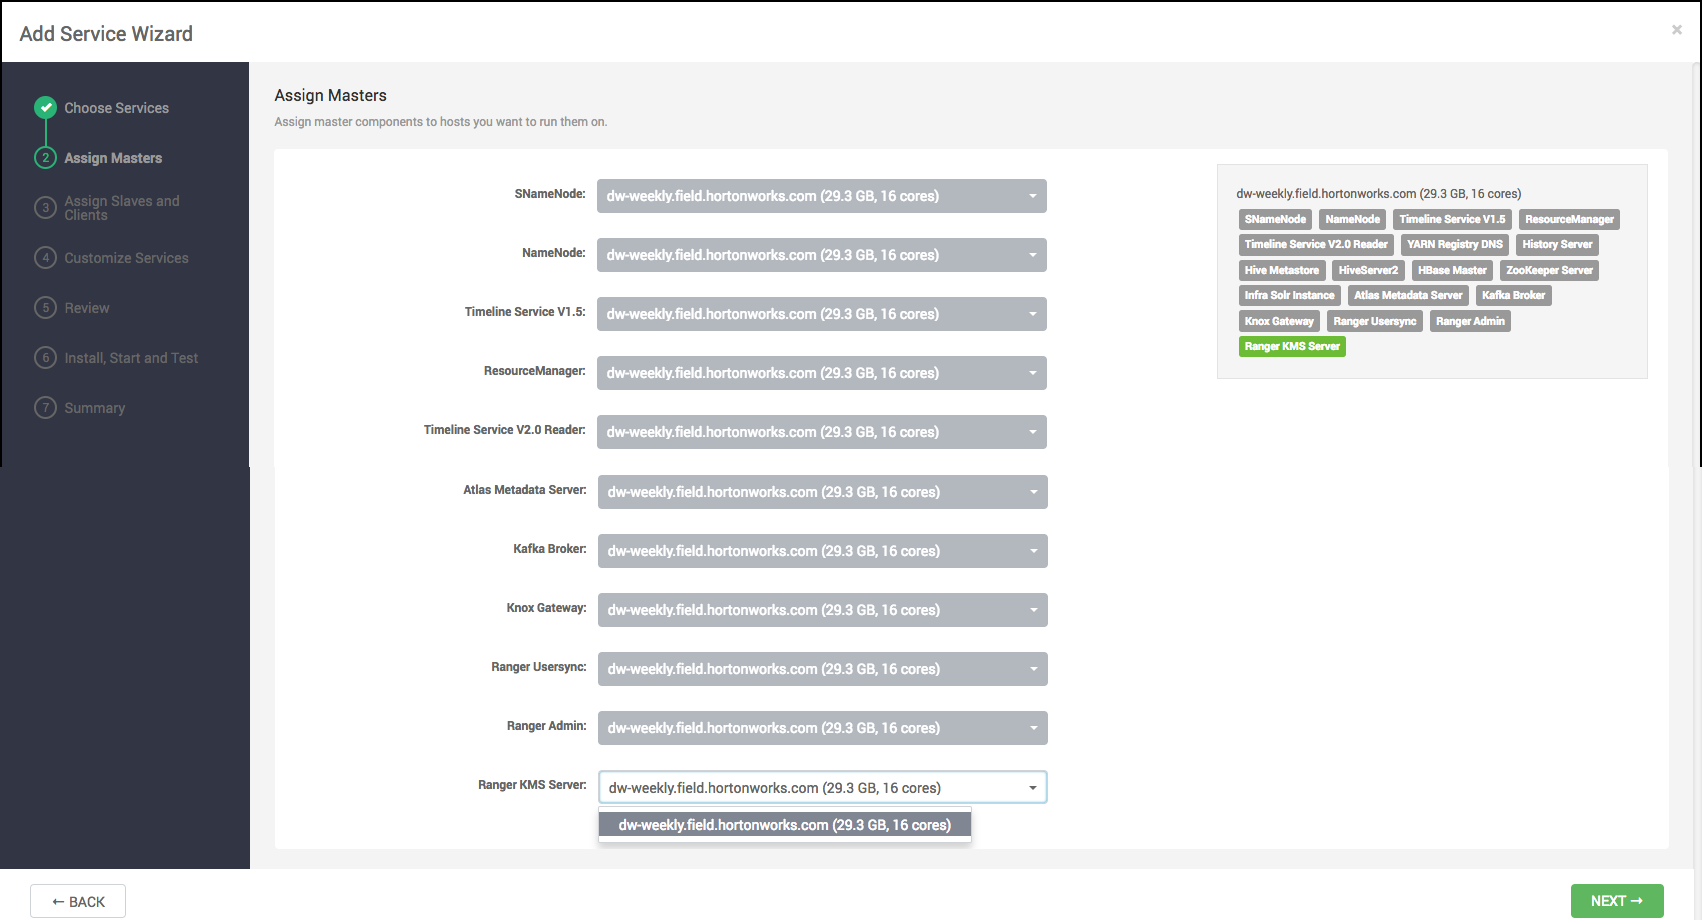Image resolution: width=1702 pixels, height=920 pixels.
Task: Click the BACK button
Action: pos(78,901)
